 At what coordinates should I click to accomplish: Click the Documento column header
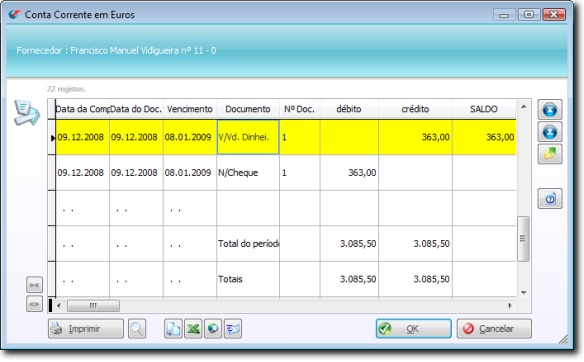pos(248,109)
